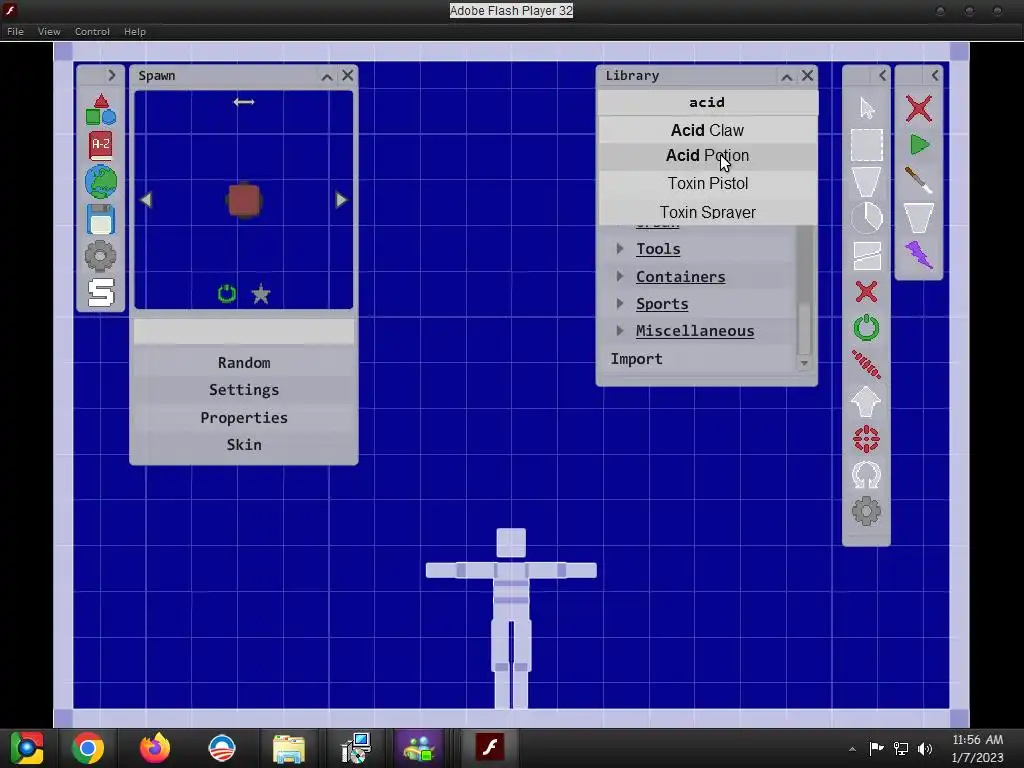Click the green power icon in Spawn preview
1024x768 pixels.
coord(227,294)
